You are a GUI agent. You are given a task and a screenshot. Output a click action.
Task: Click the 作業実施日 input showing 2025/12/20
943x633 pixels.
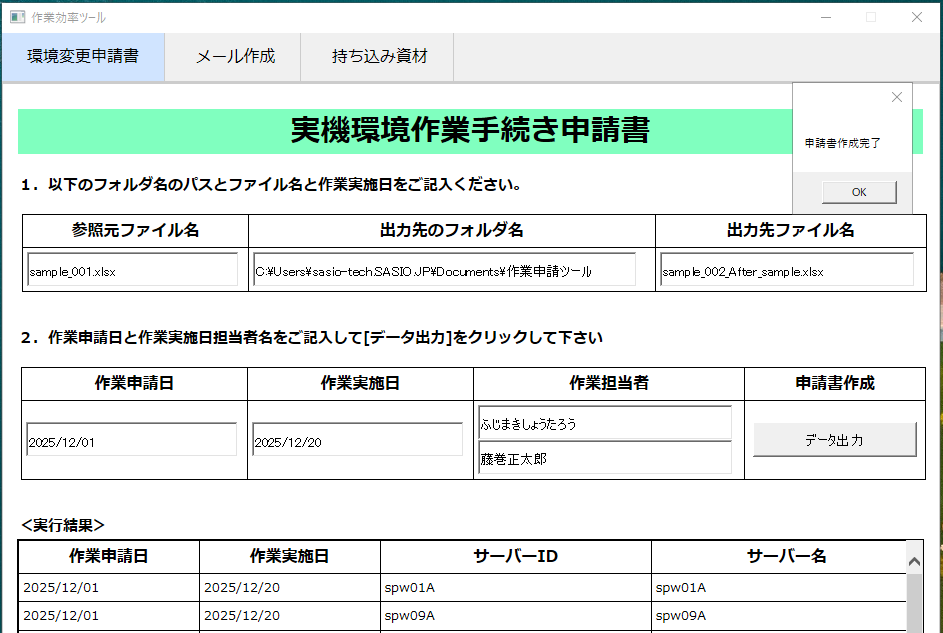pyautogui.click(x=358, y=440)
